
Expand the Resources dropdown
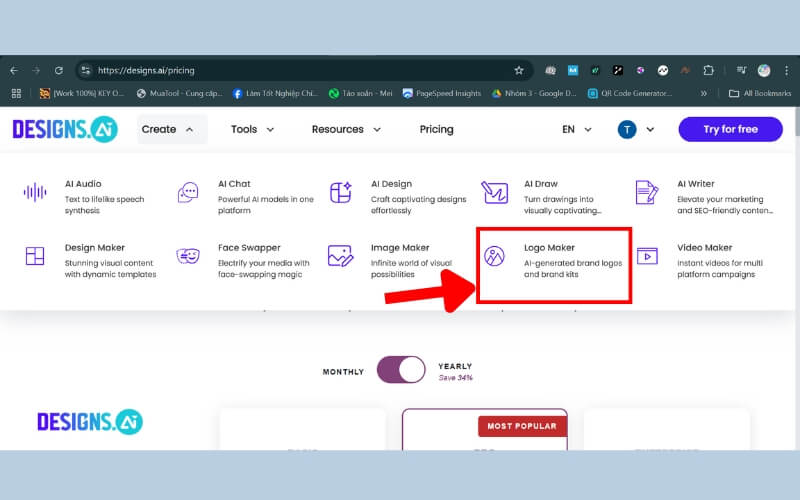(346, 130)
